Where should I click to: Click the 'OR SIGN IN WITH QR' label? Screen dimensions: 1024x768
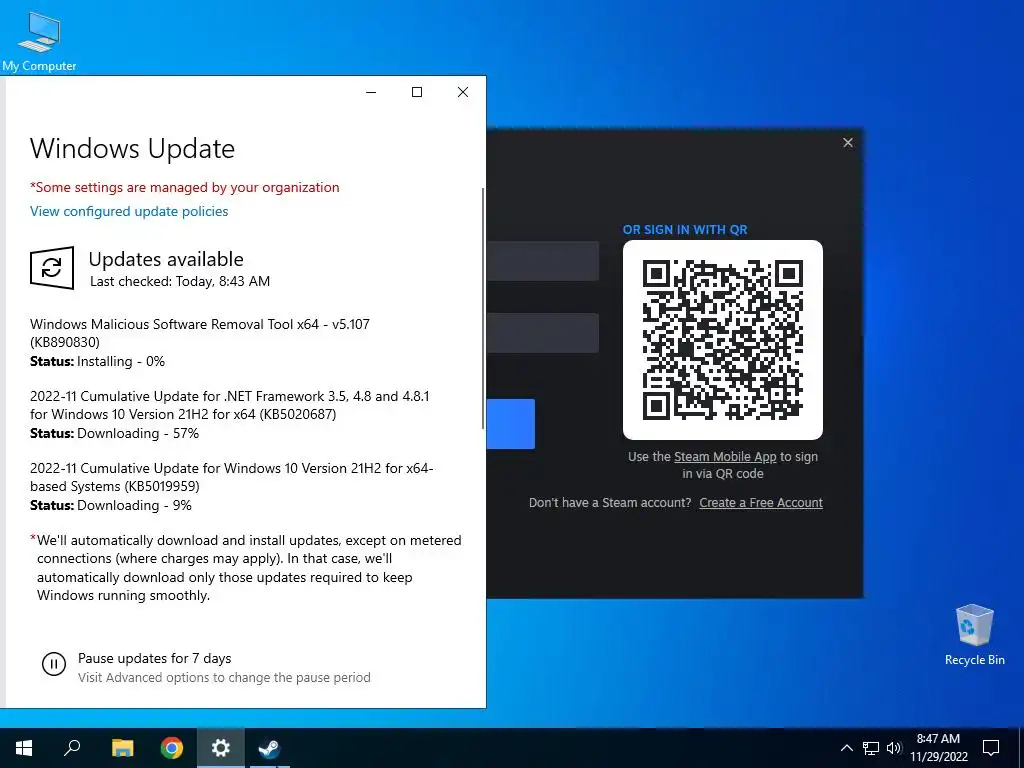(x=685, y=230)
